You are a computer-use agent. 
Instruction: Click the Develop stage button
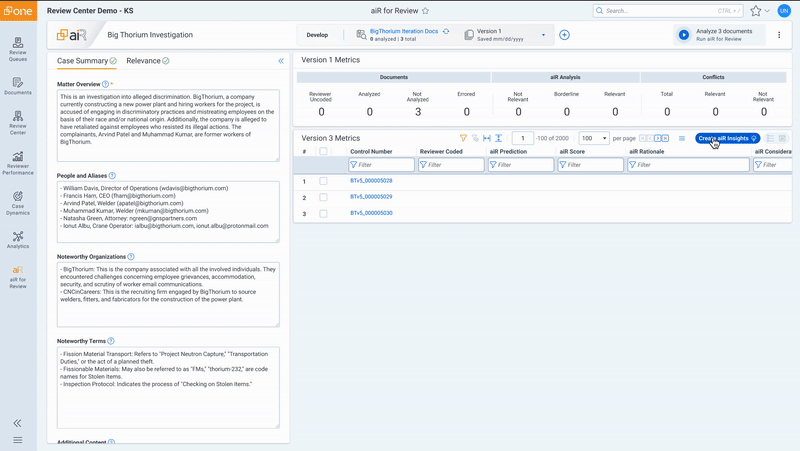(317, 35)
